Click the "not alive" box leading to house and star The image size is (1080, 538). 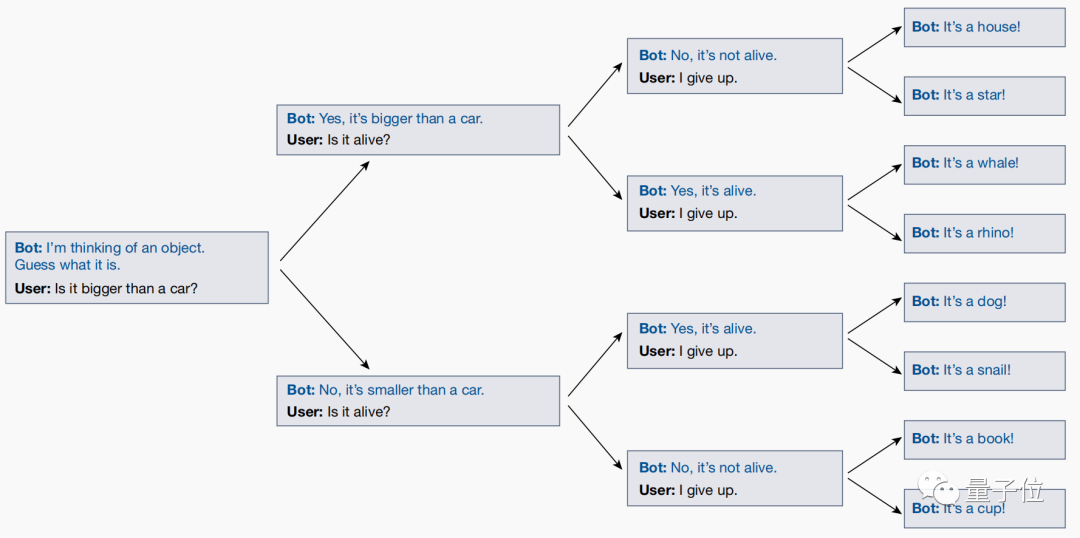734,66
